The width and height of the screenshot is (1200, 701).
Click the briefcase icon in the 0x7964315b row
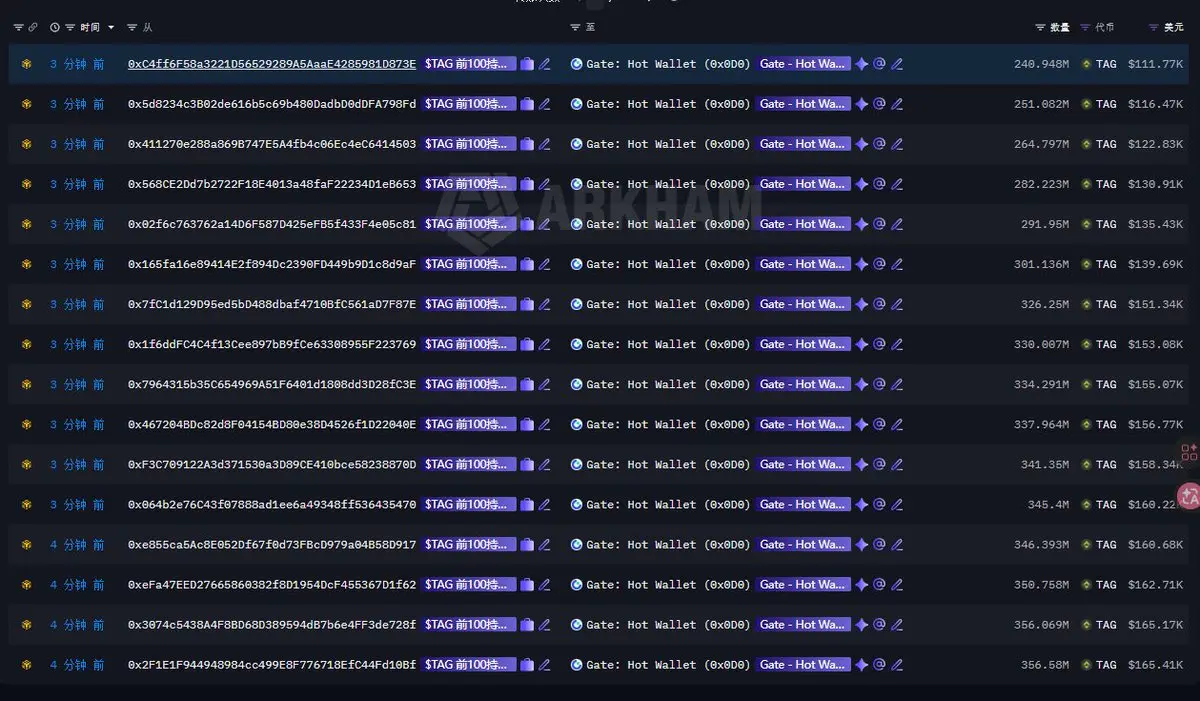(527, 384)
